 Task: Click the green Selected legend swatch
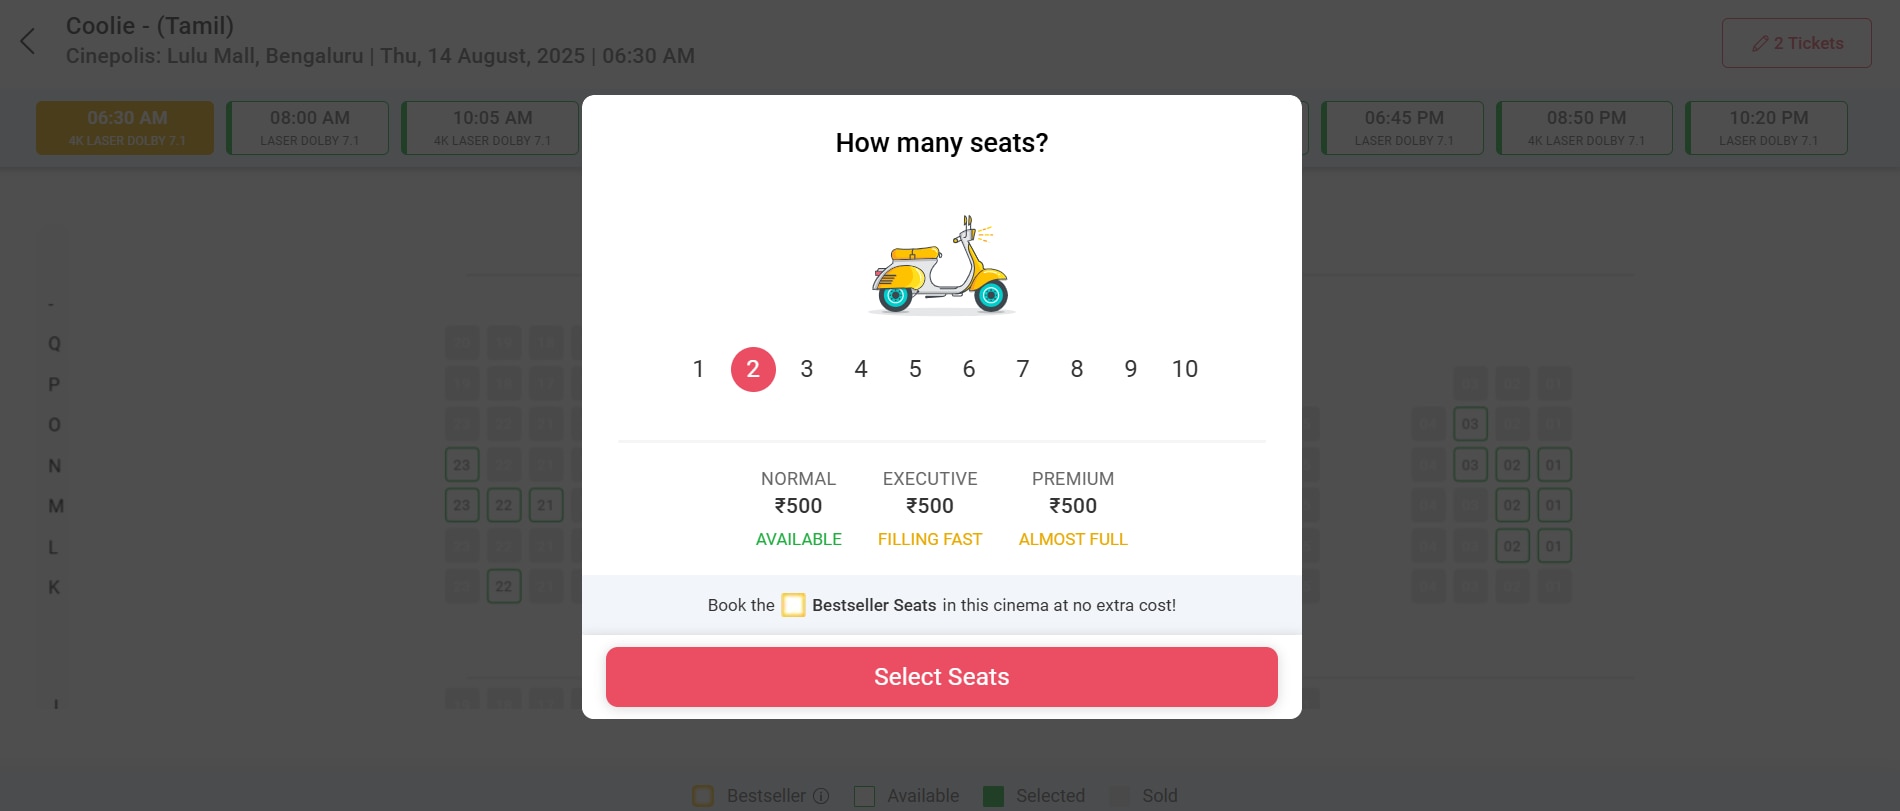pyautogui.click(x=993, y=796)
